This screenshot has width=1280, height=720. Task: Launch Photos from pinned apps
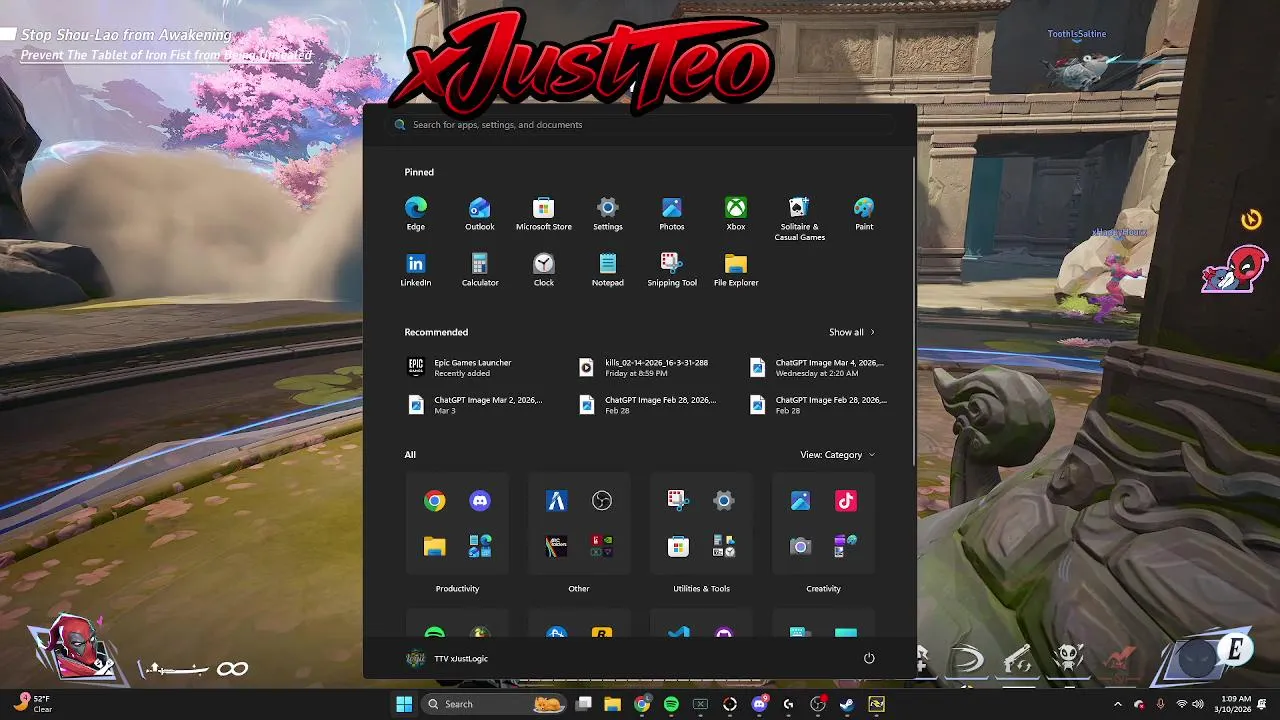pyautogui.click(x=671, y=213)
